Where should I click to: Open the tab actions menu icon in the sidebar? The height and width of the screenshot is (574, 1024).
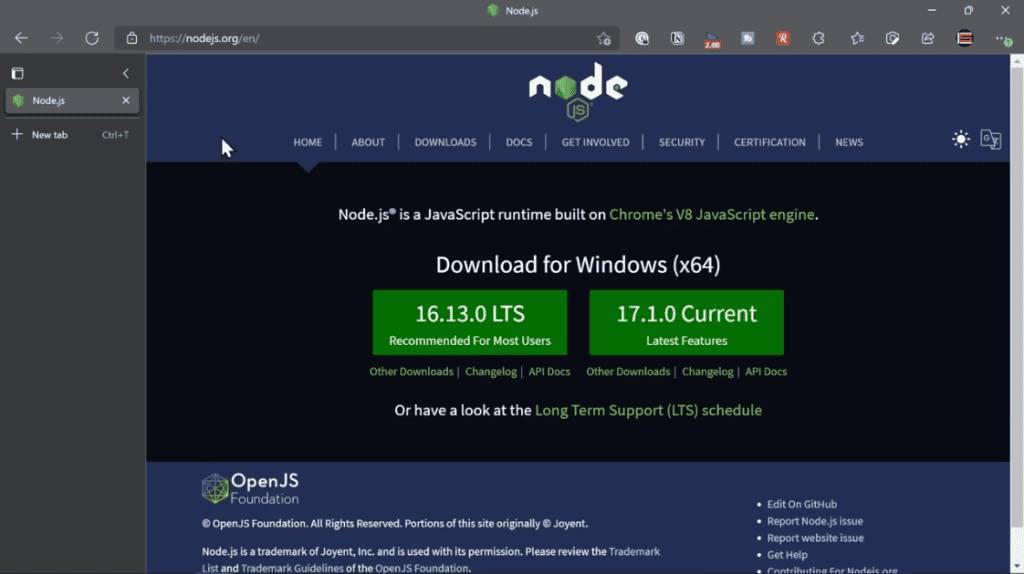tap(18, 73)
